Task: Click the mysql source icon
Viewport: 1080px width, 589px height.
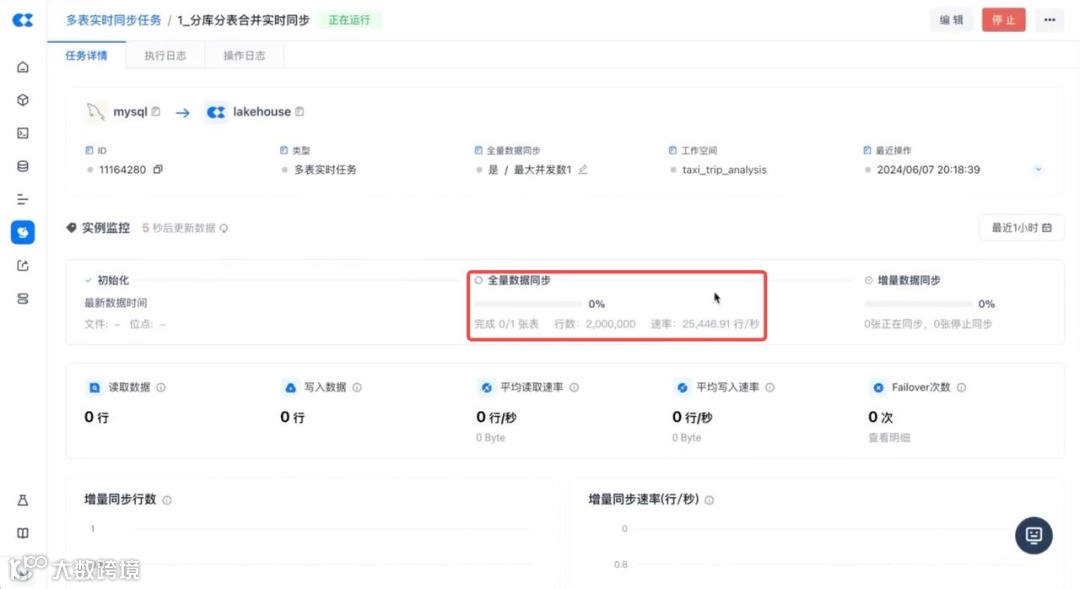Action: 95,112
